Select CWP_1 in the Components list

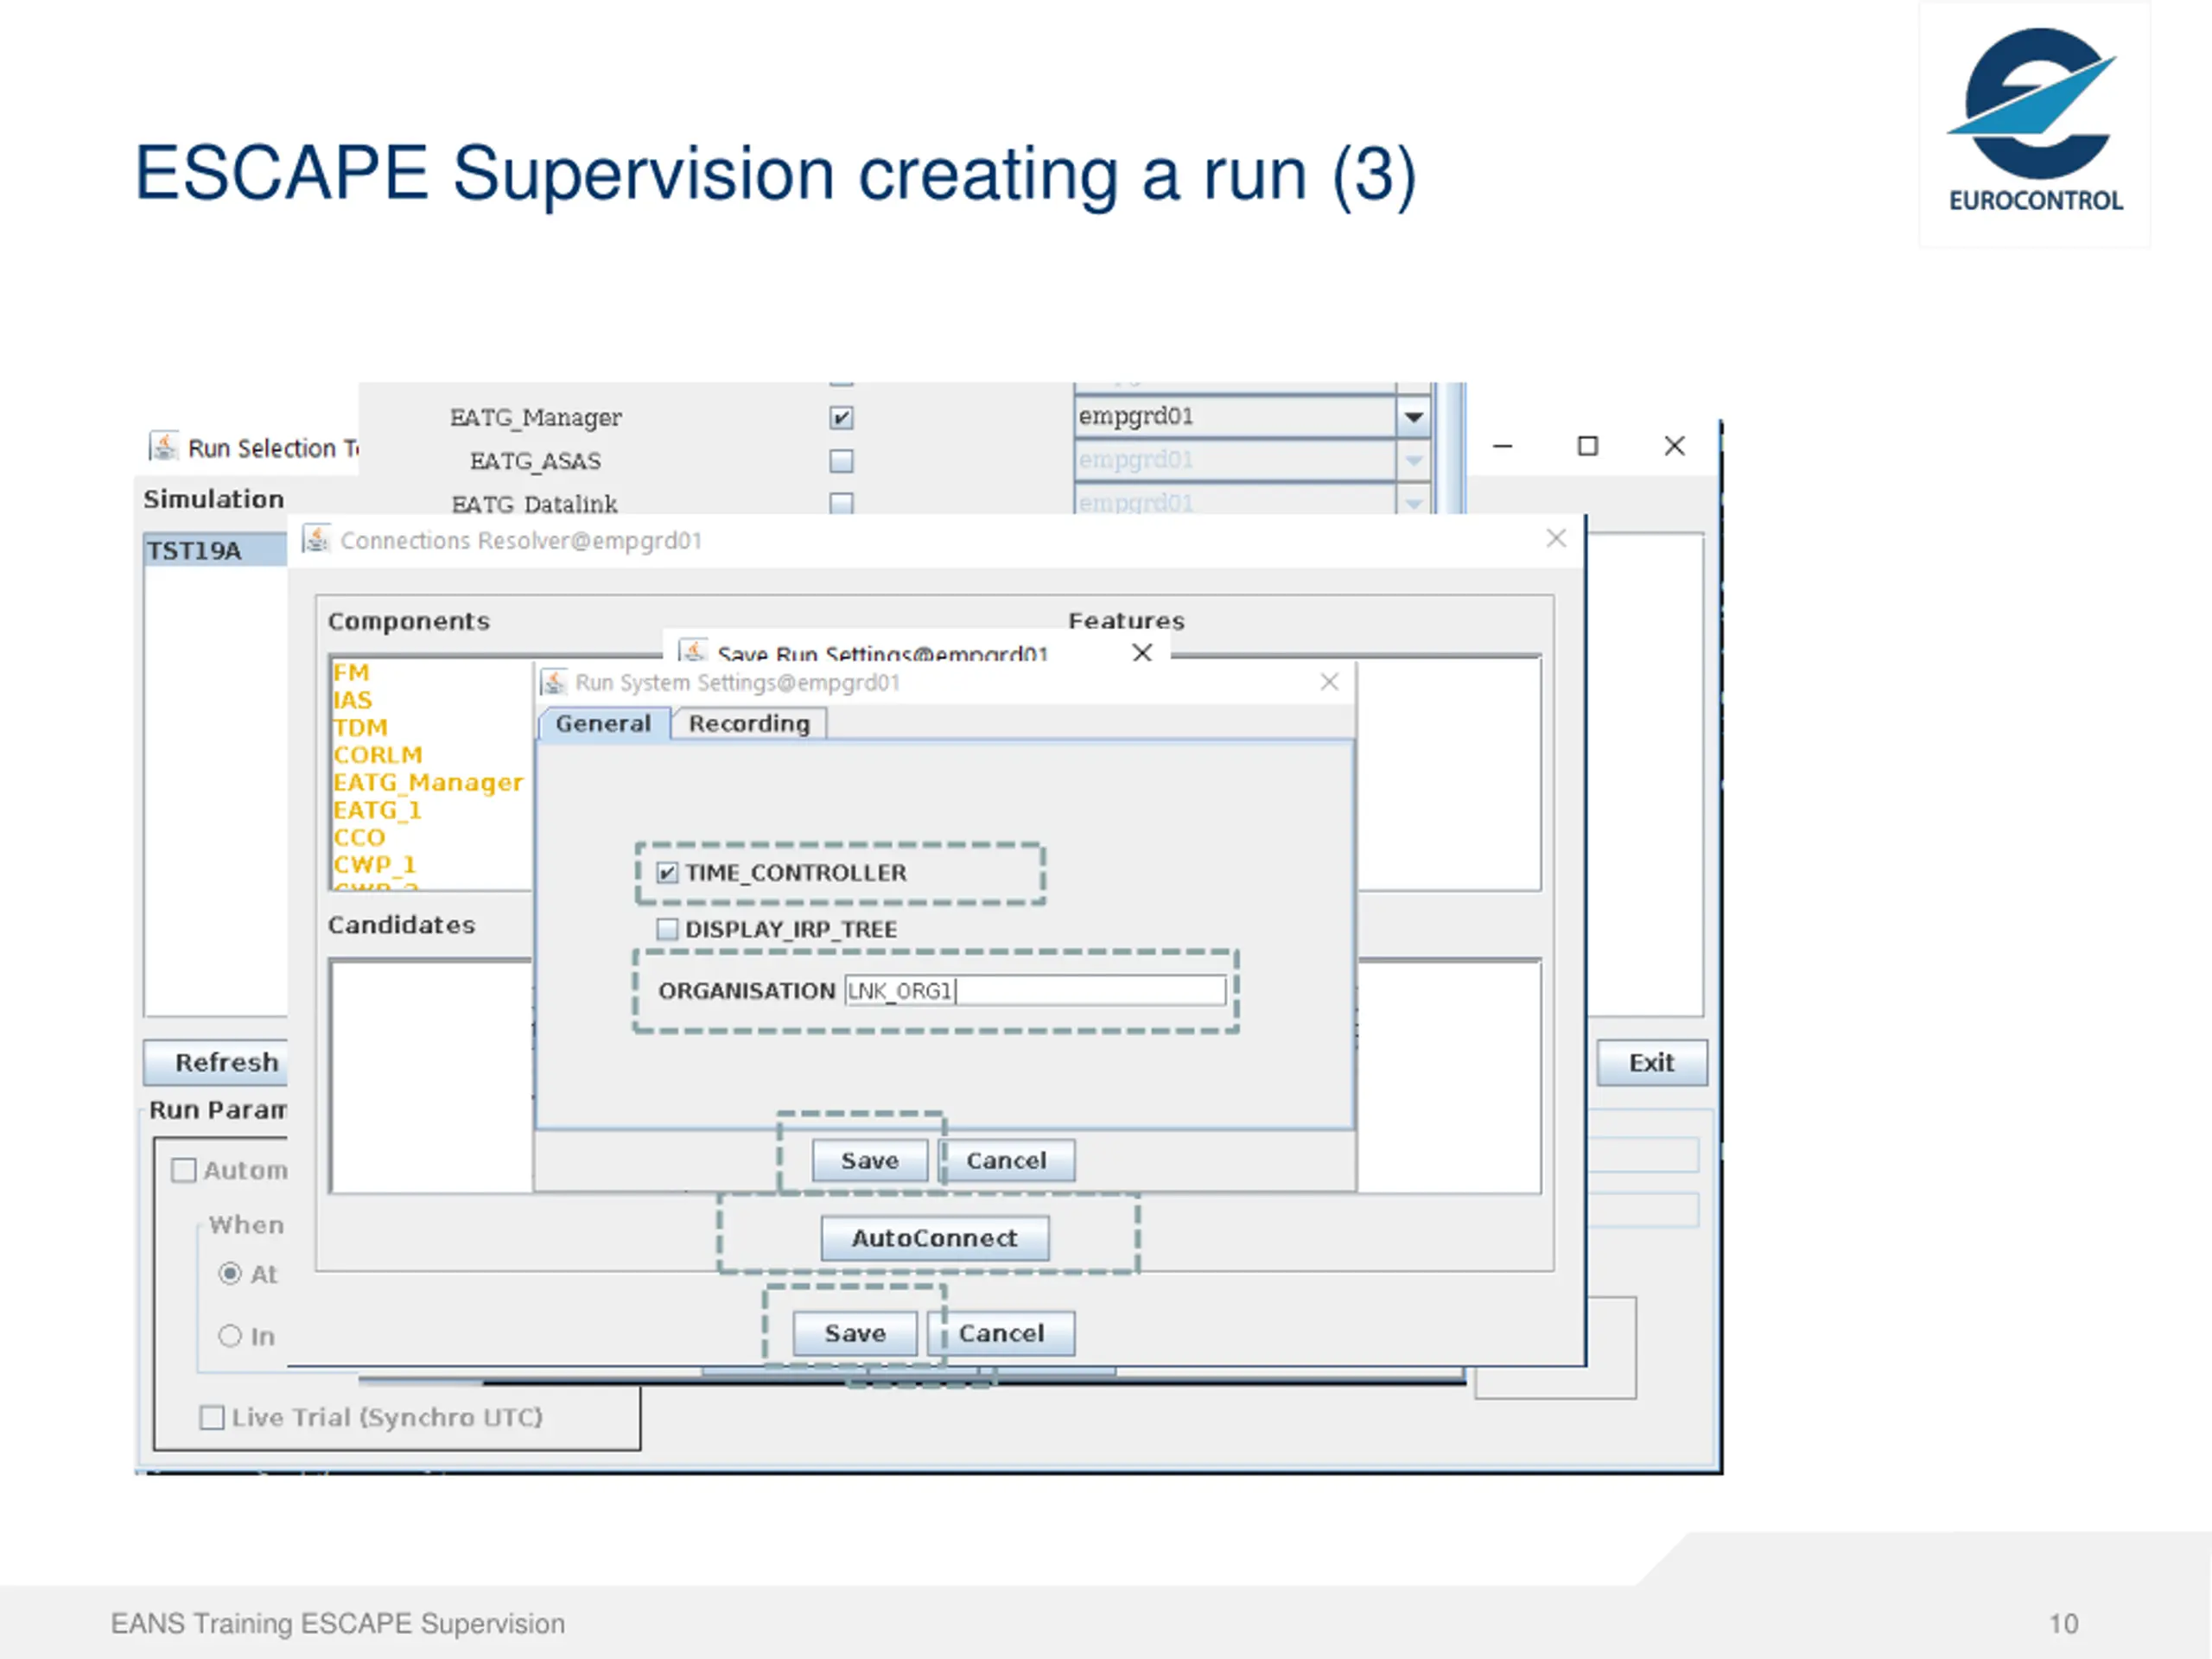(374, 864)
